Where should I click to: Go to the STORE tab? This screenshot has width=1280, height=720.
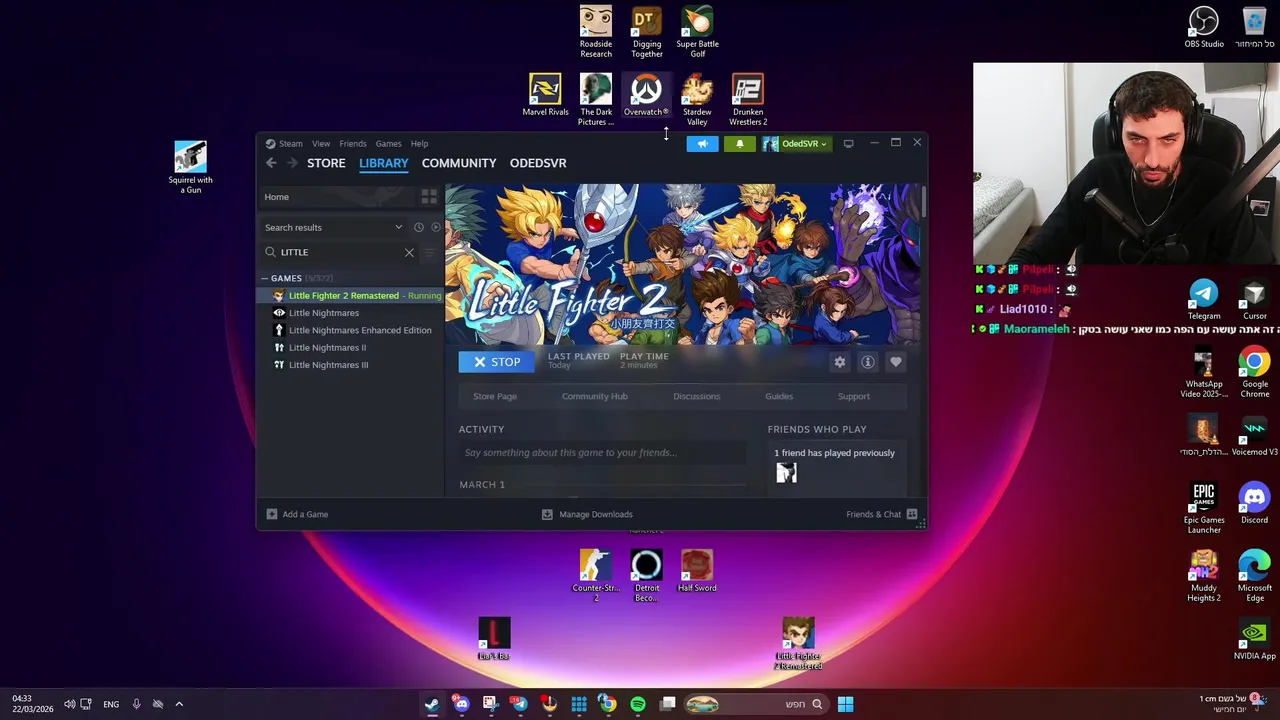click(x=326, y=163)
